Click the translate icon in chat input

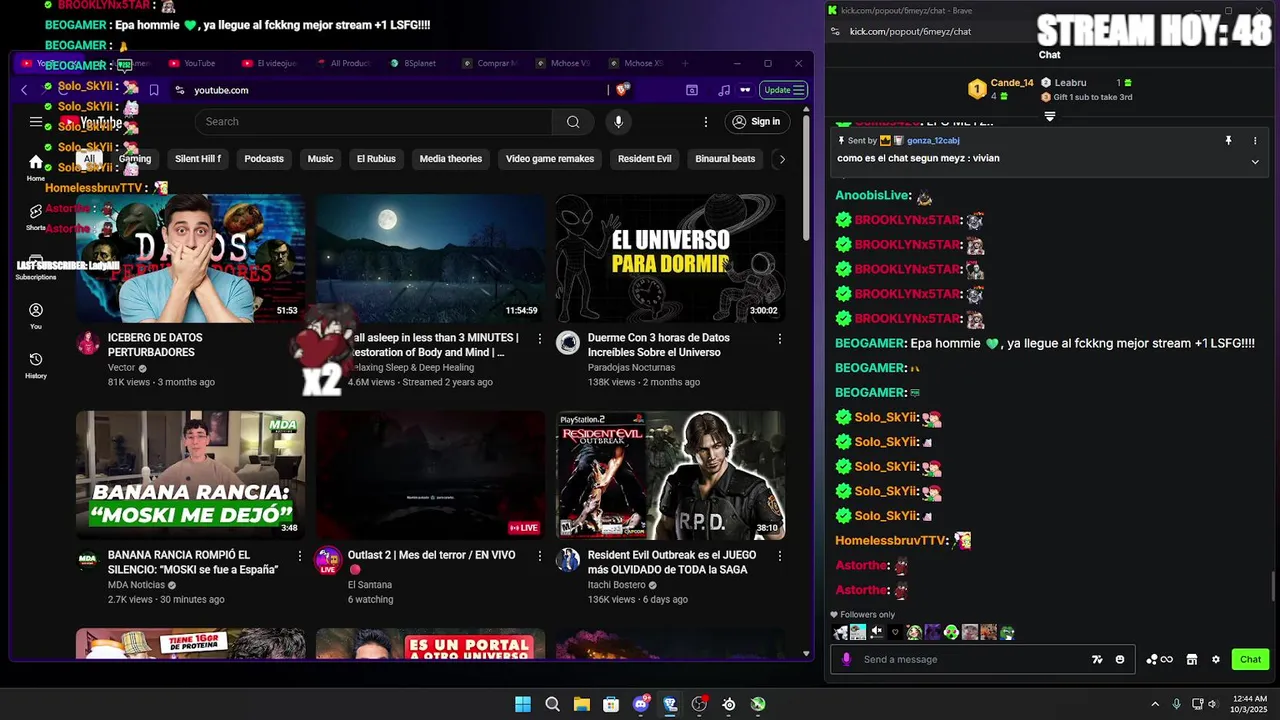click(x=1097, y=660)
